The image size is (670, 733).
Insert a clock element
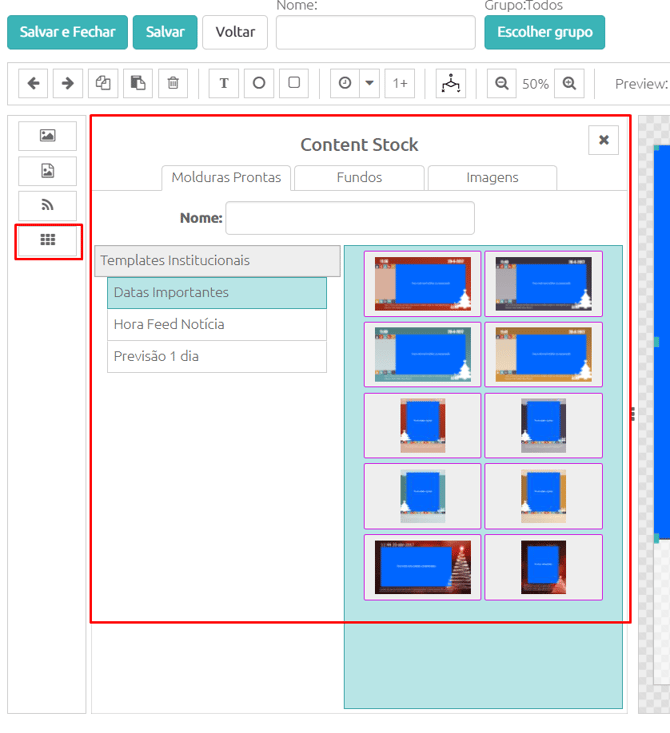point(345,83)
